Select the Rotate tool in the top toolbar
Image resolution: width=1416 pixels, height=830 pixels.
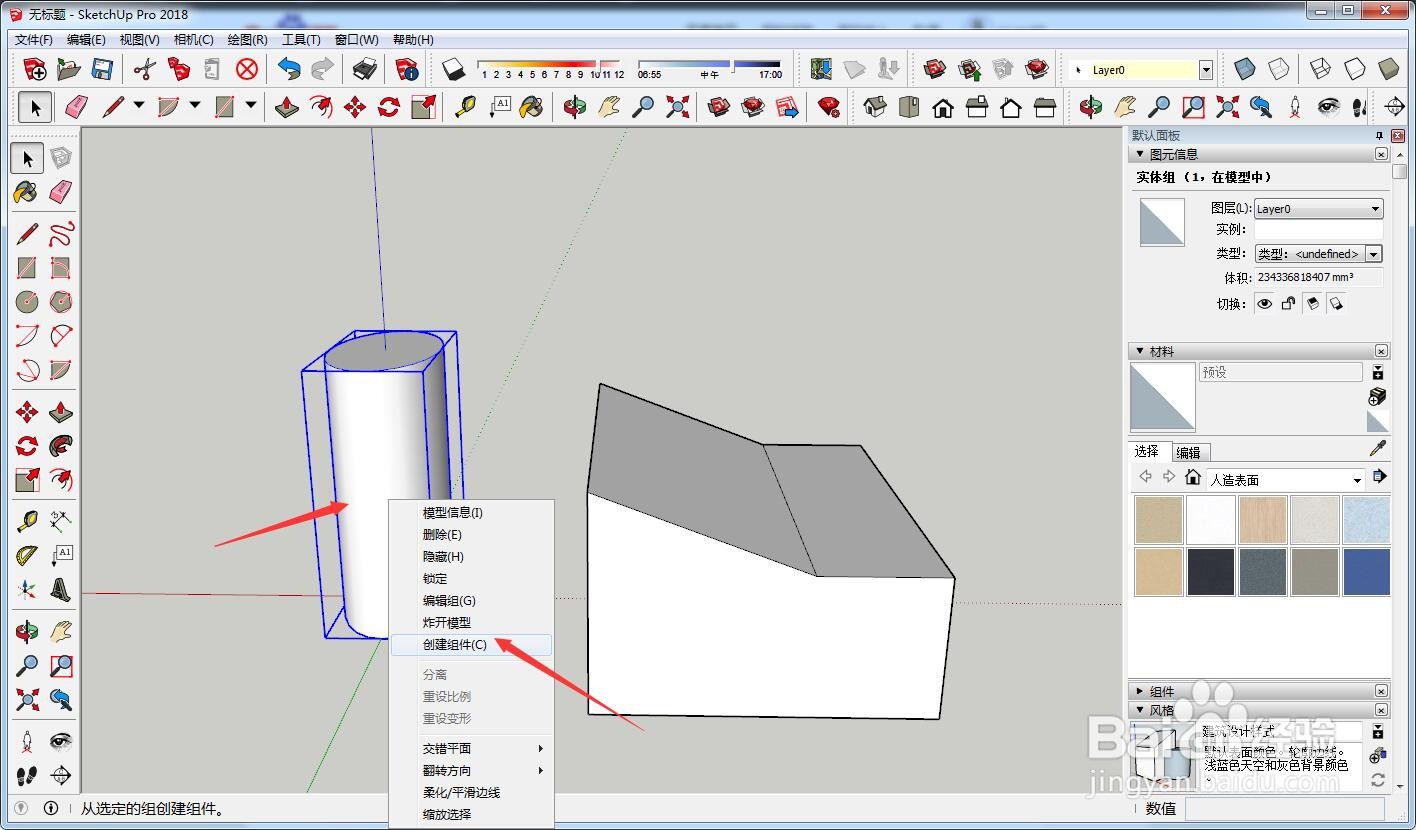tap(389, 106)
